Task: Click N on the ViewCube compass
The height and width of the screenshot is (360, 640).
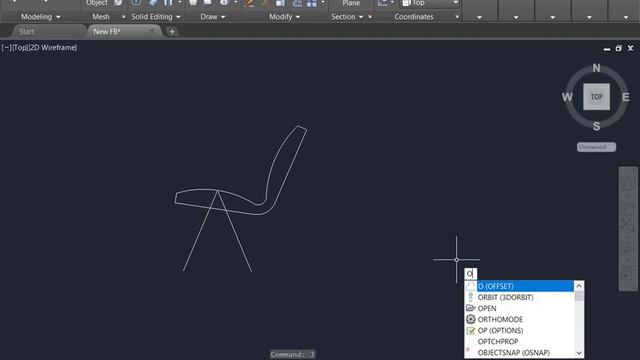Action: (596, 68)
